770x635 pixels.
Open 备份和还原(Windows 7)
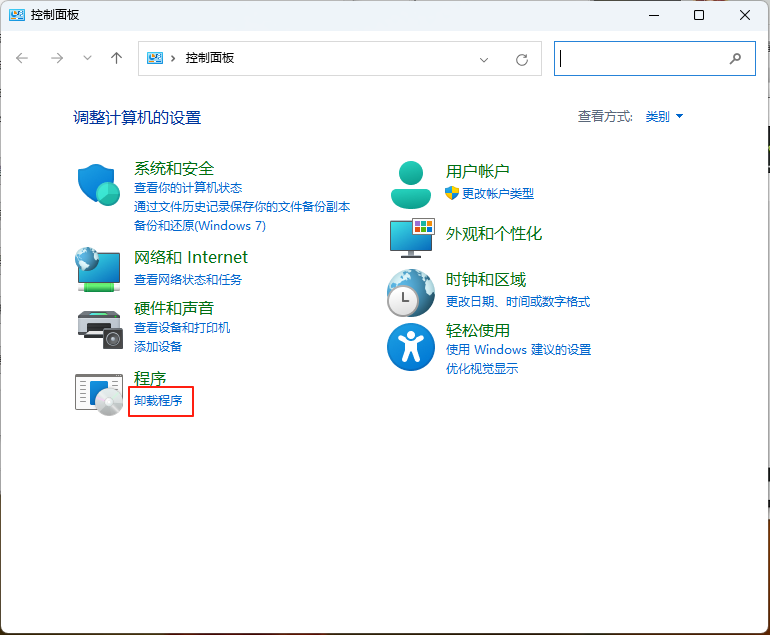point(200,226)
